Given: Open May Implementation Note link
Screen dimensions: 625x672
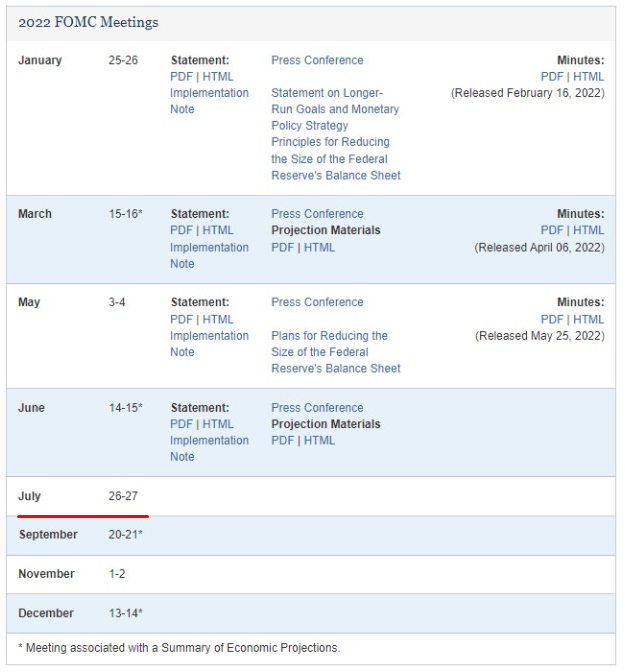Looking at the screenshot, I should (209, 344).
